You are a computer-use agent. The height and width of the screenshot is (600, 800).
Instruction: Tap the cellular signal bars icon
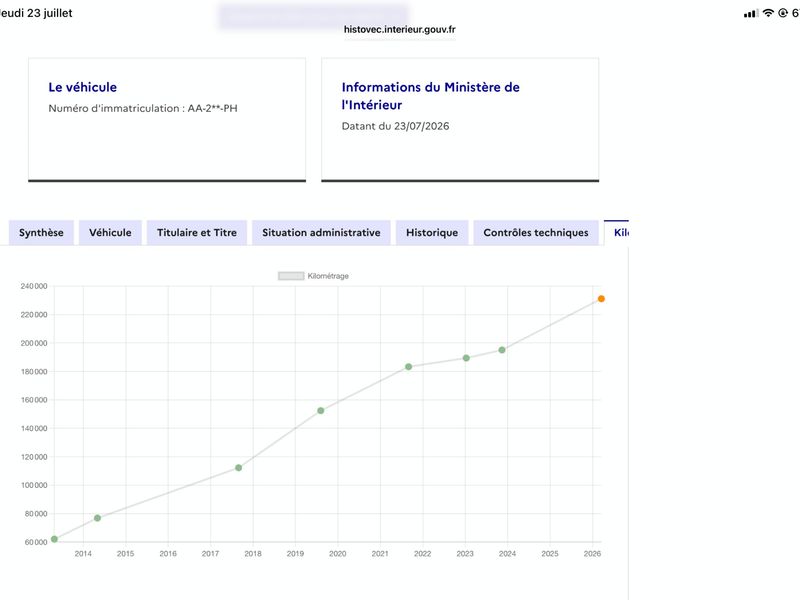(751, 13)
